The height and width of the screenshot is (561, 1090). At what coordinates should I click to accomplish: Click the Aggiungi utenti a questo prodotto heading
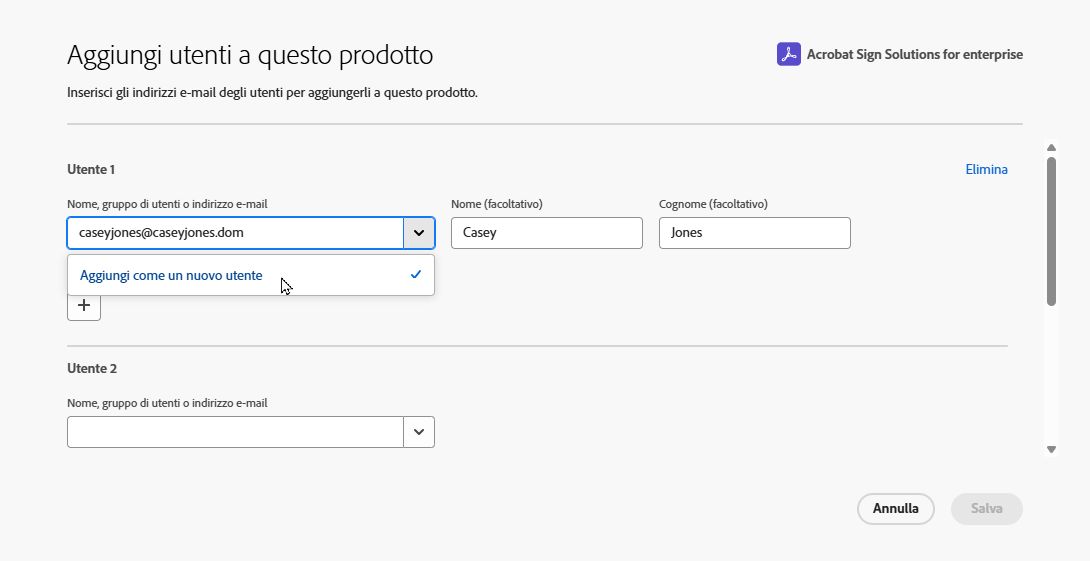click(x=250, y=55)
